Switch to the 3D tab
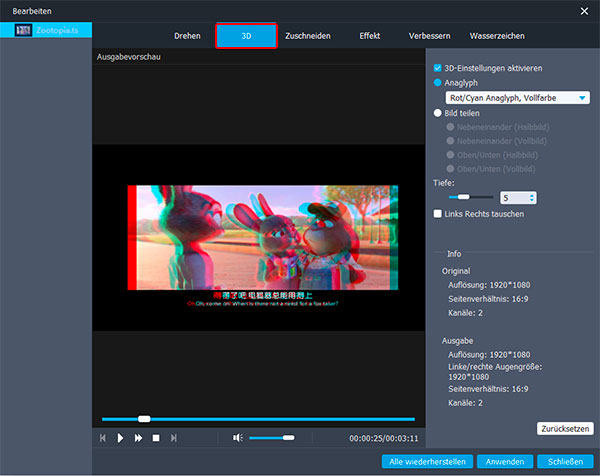This screenshot has width=600, height=476. point(246,36)
